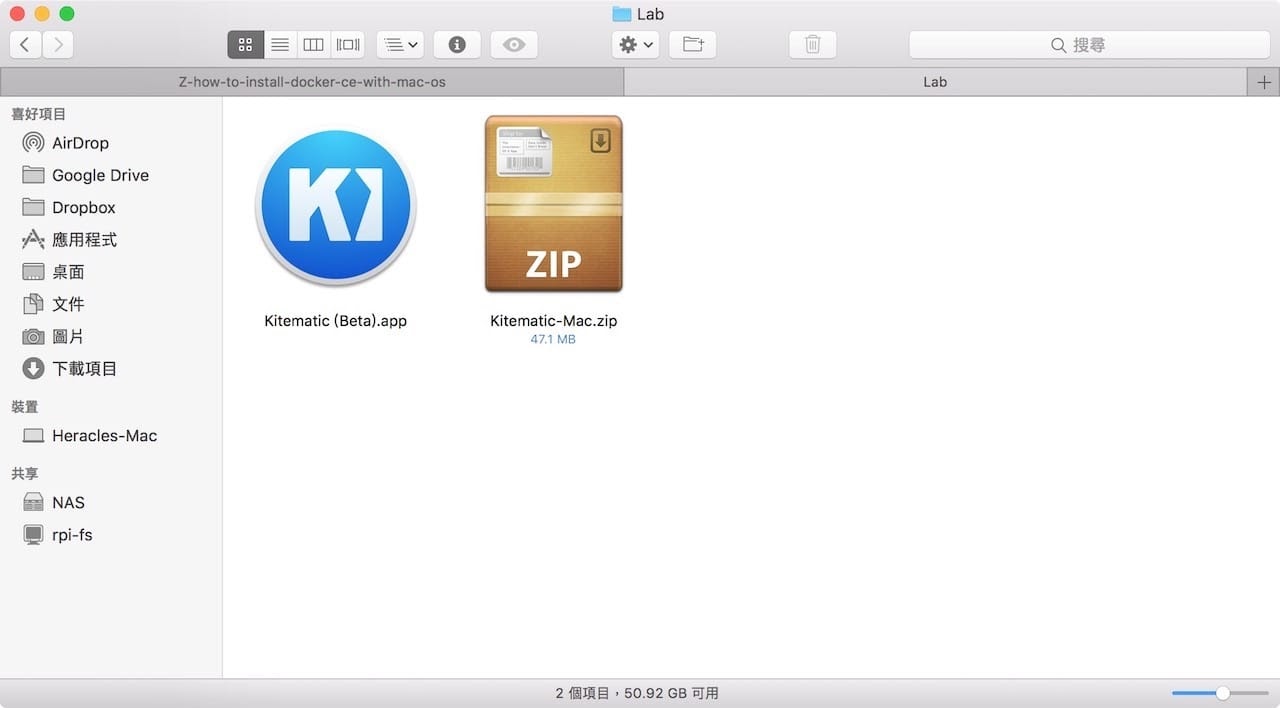
Task: Switch to icon view
Action: [x=245, y=44]
